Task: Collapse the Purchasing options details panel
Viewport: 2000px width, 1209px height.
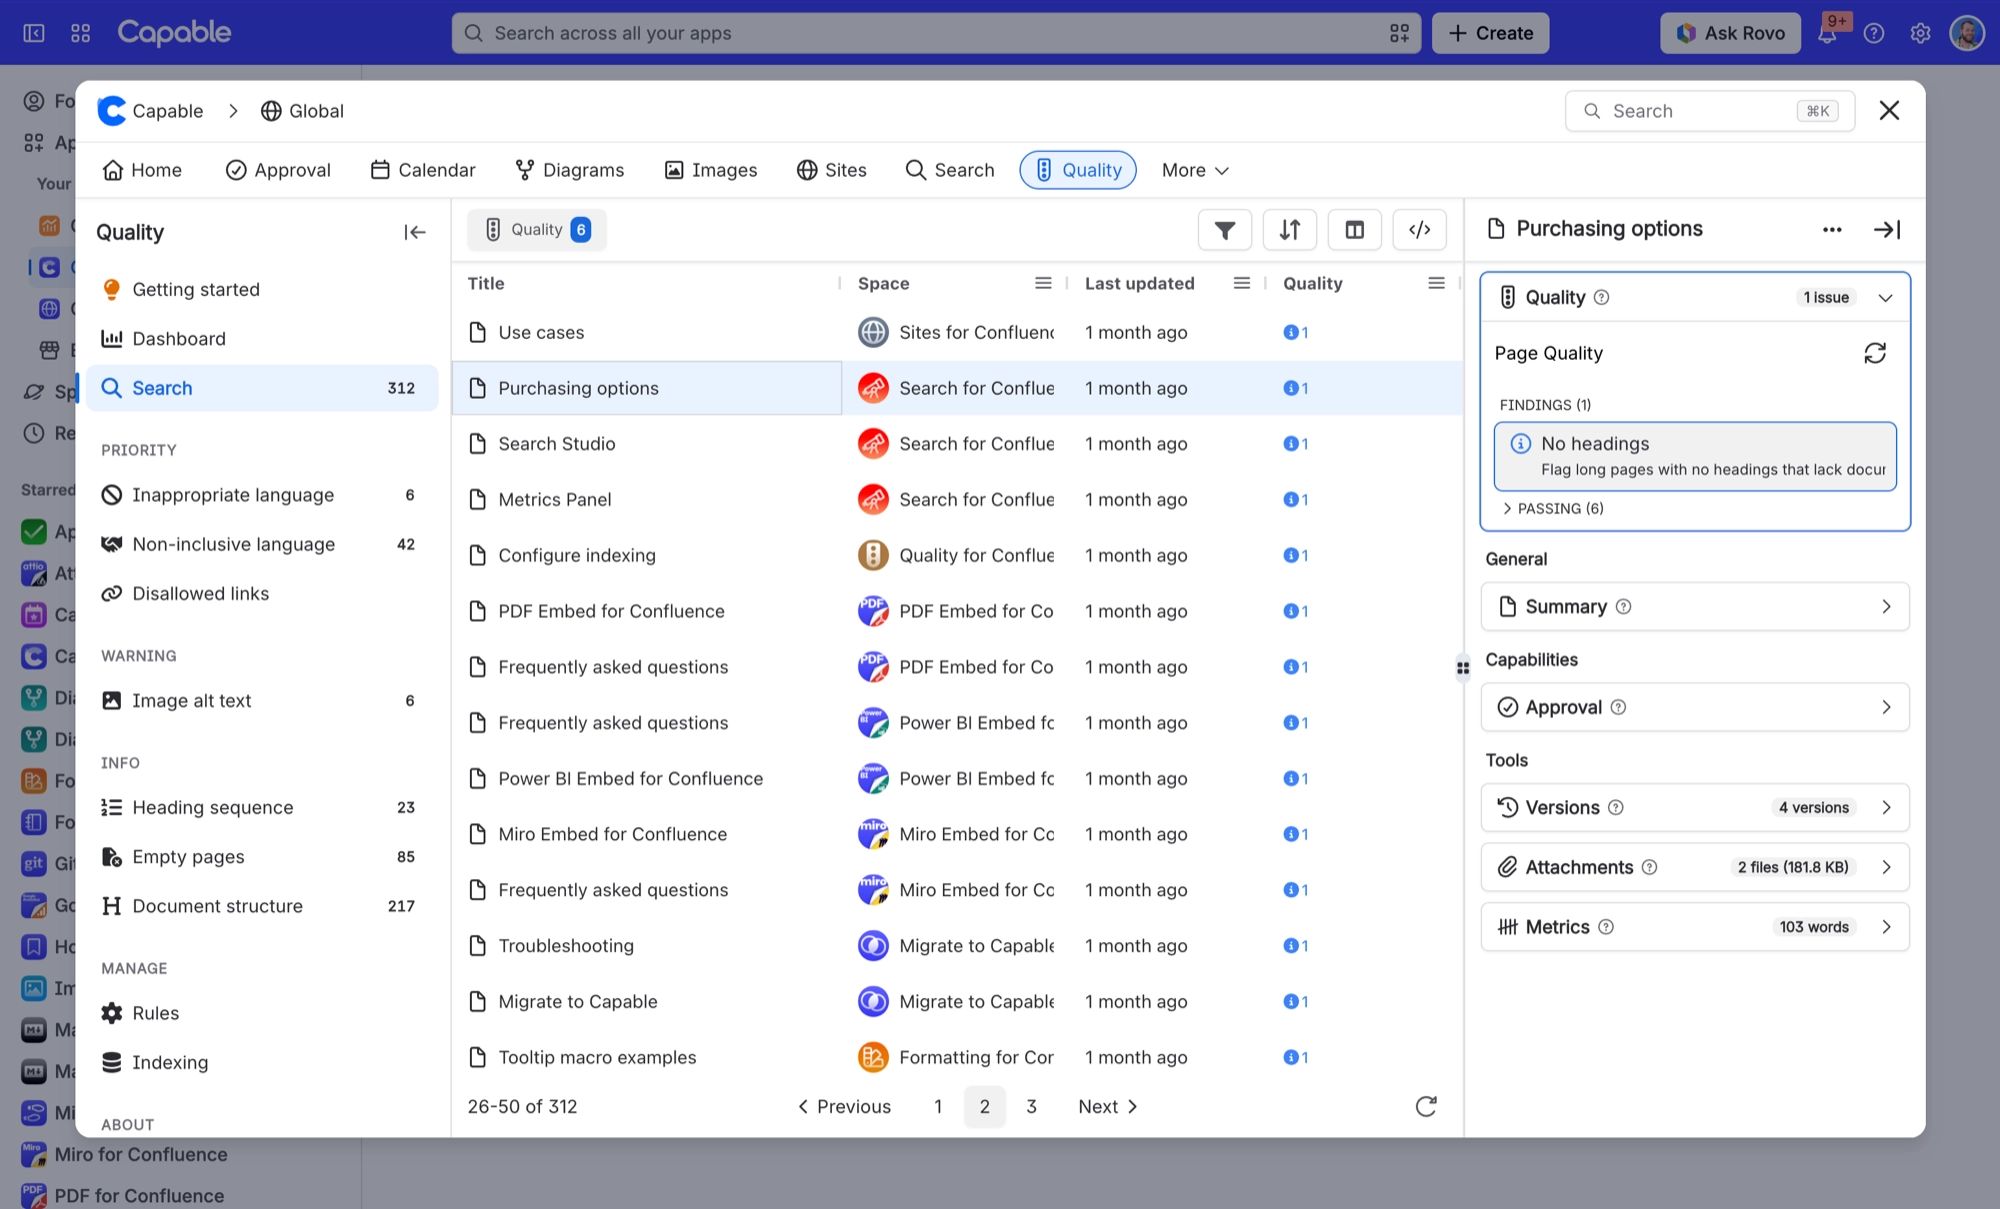Action: coord(1887,229)
